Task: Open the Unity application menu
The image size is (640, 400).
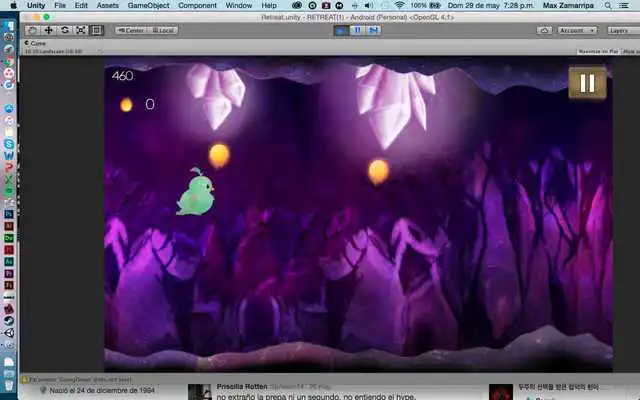Action: (x=36, y=5)
